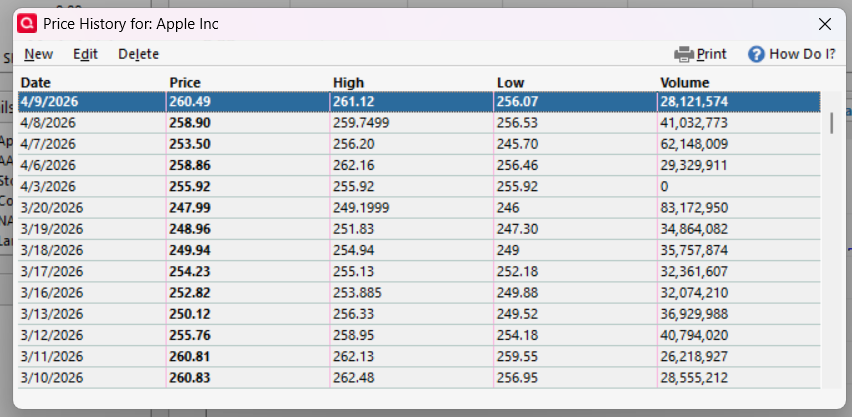The height and width of the screenshot is (417, 852).
Task: Click price value 247.99
Action: pos(190,208)
